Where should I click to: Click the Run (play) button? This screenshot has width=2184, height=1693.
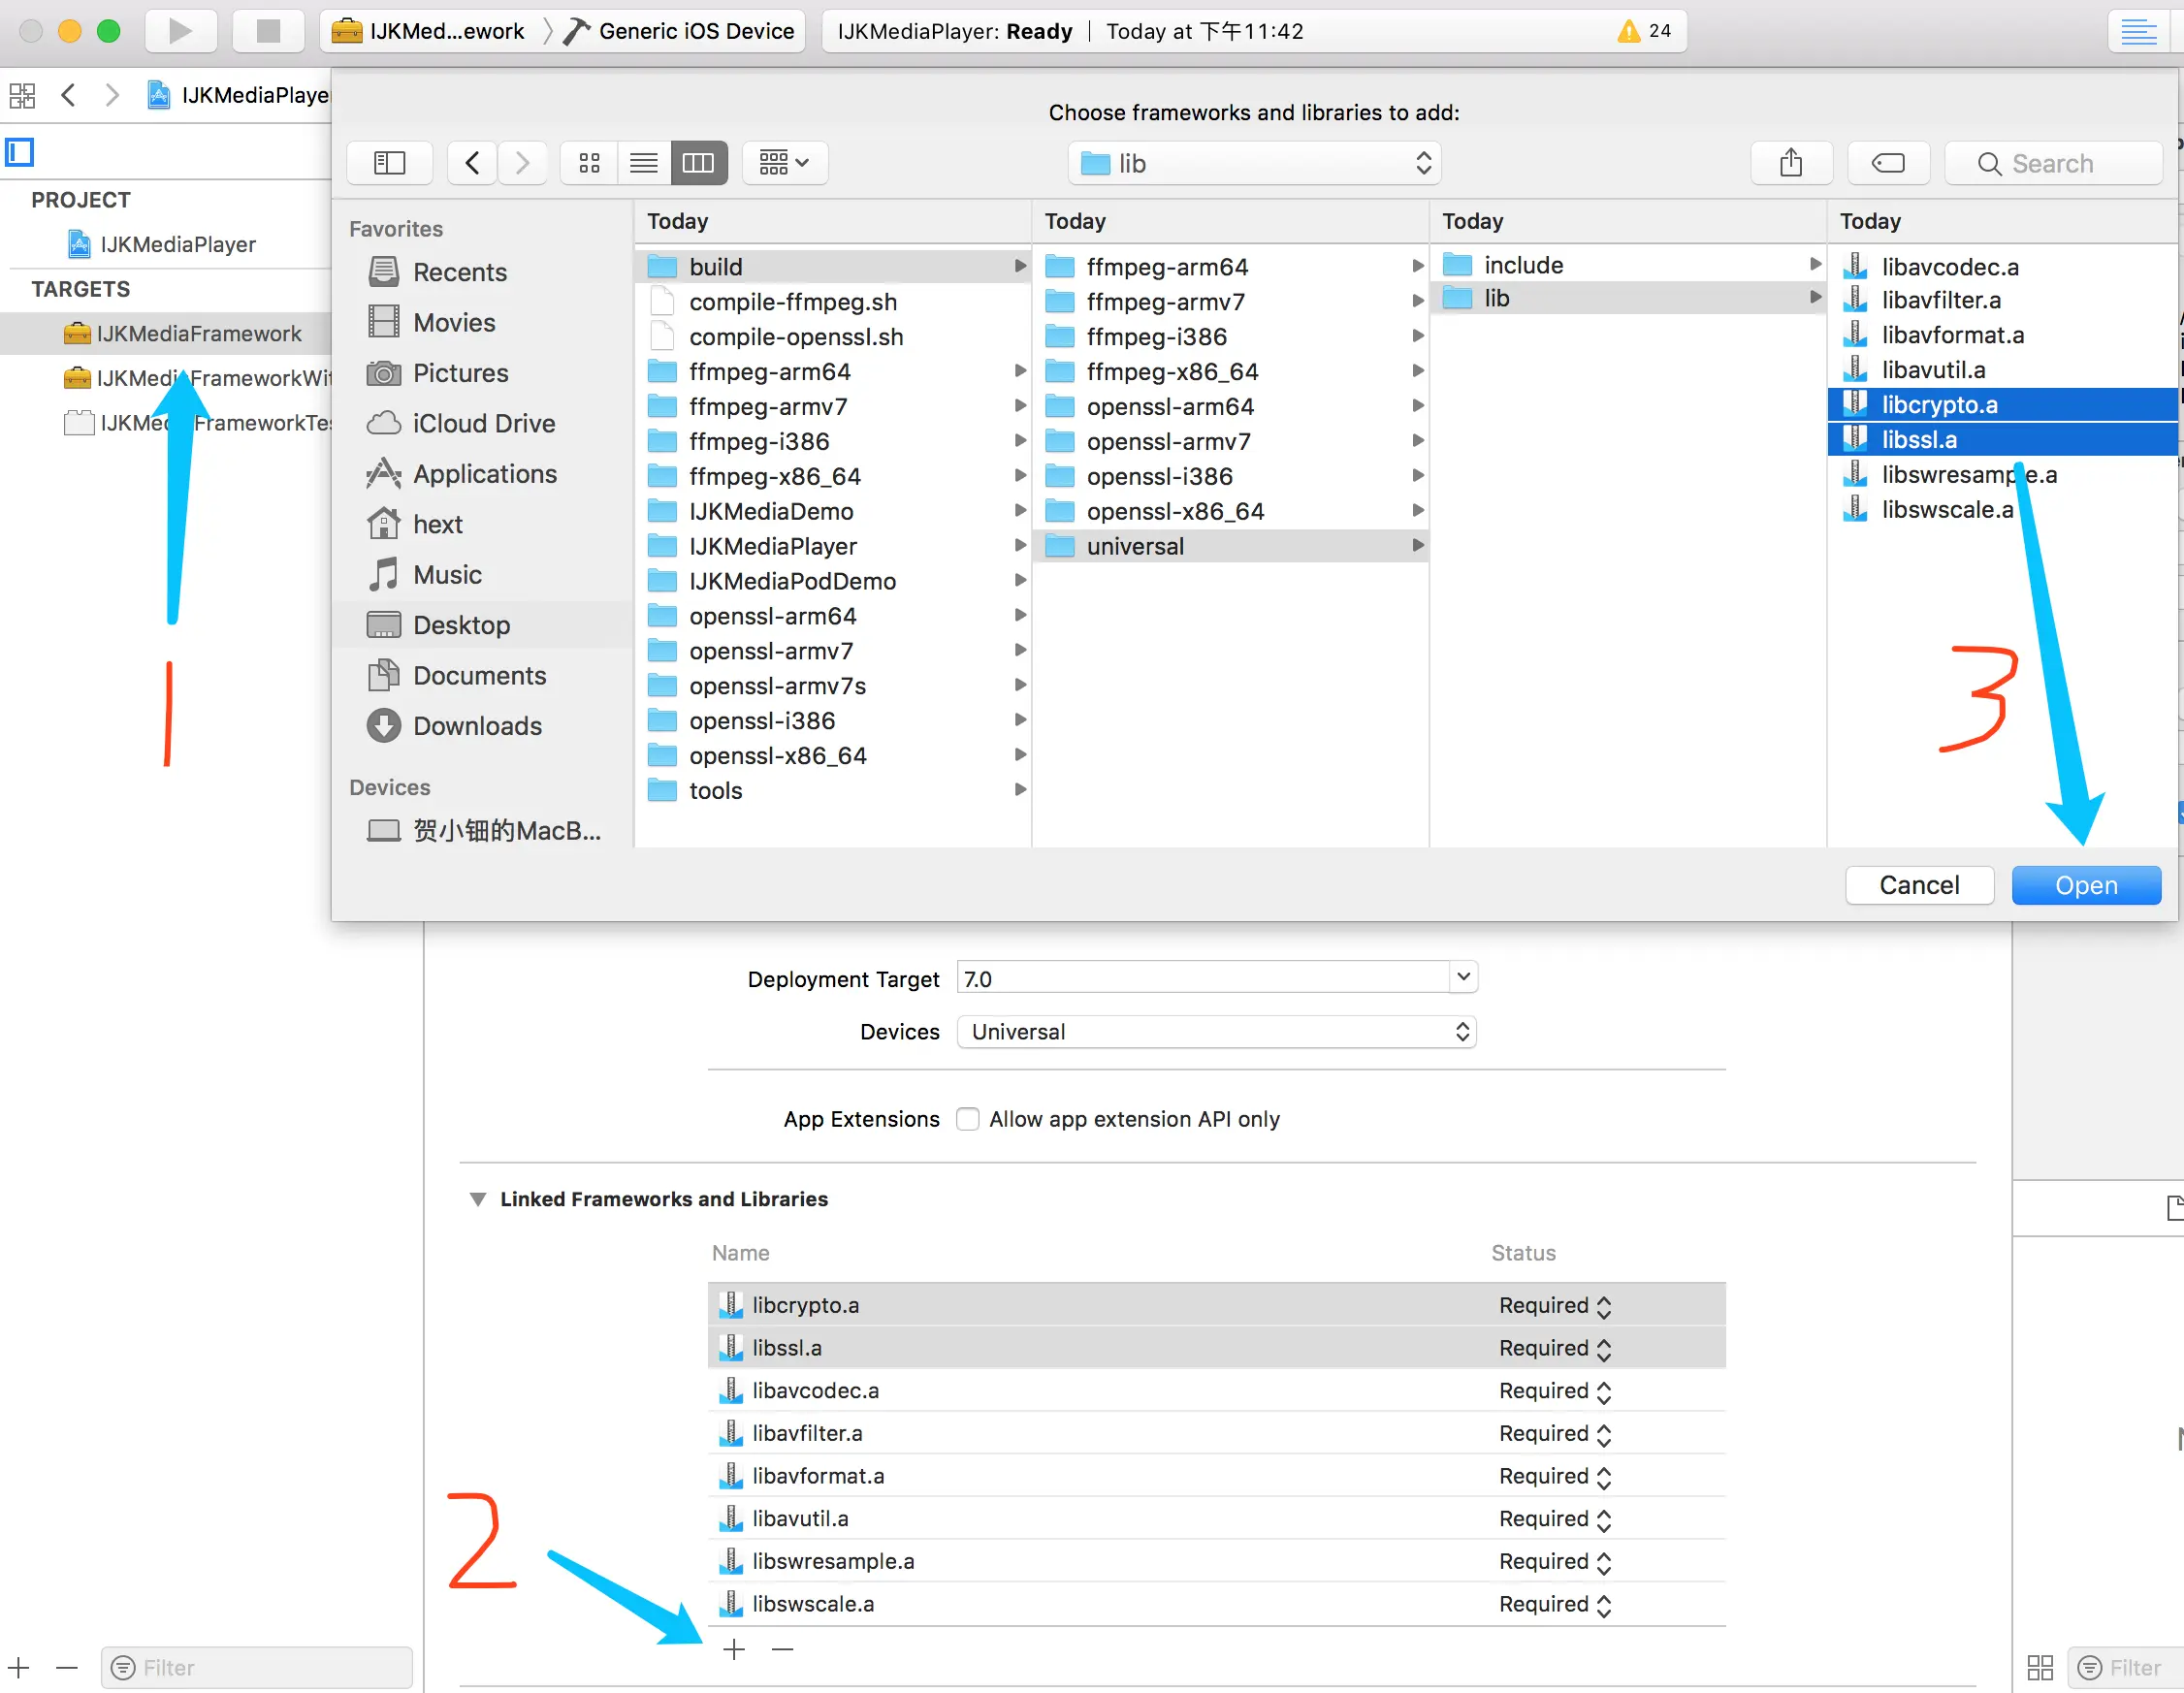pos(180,31)
